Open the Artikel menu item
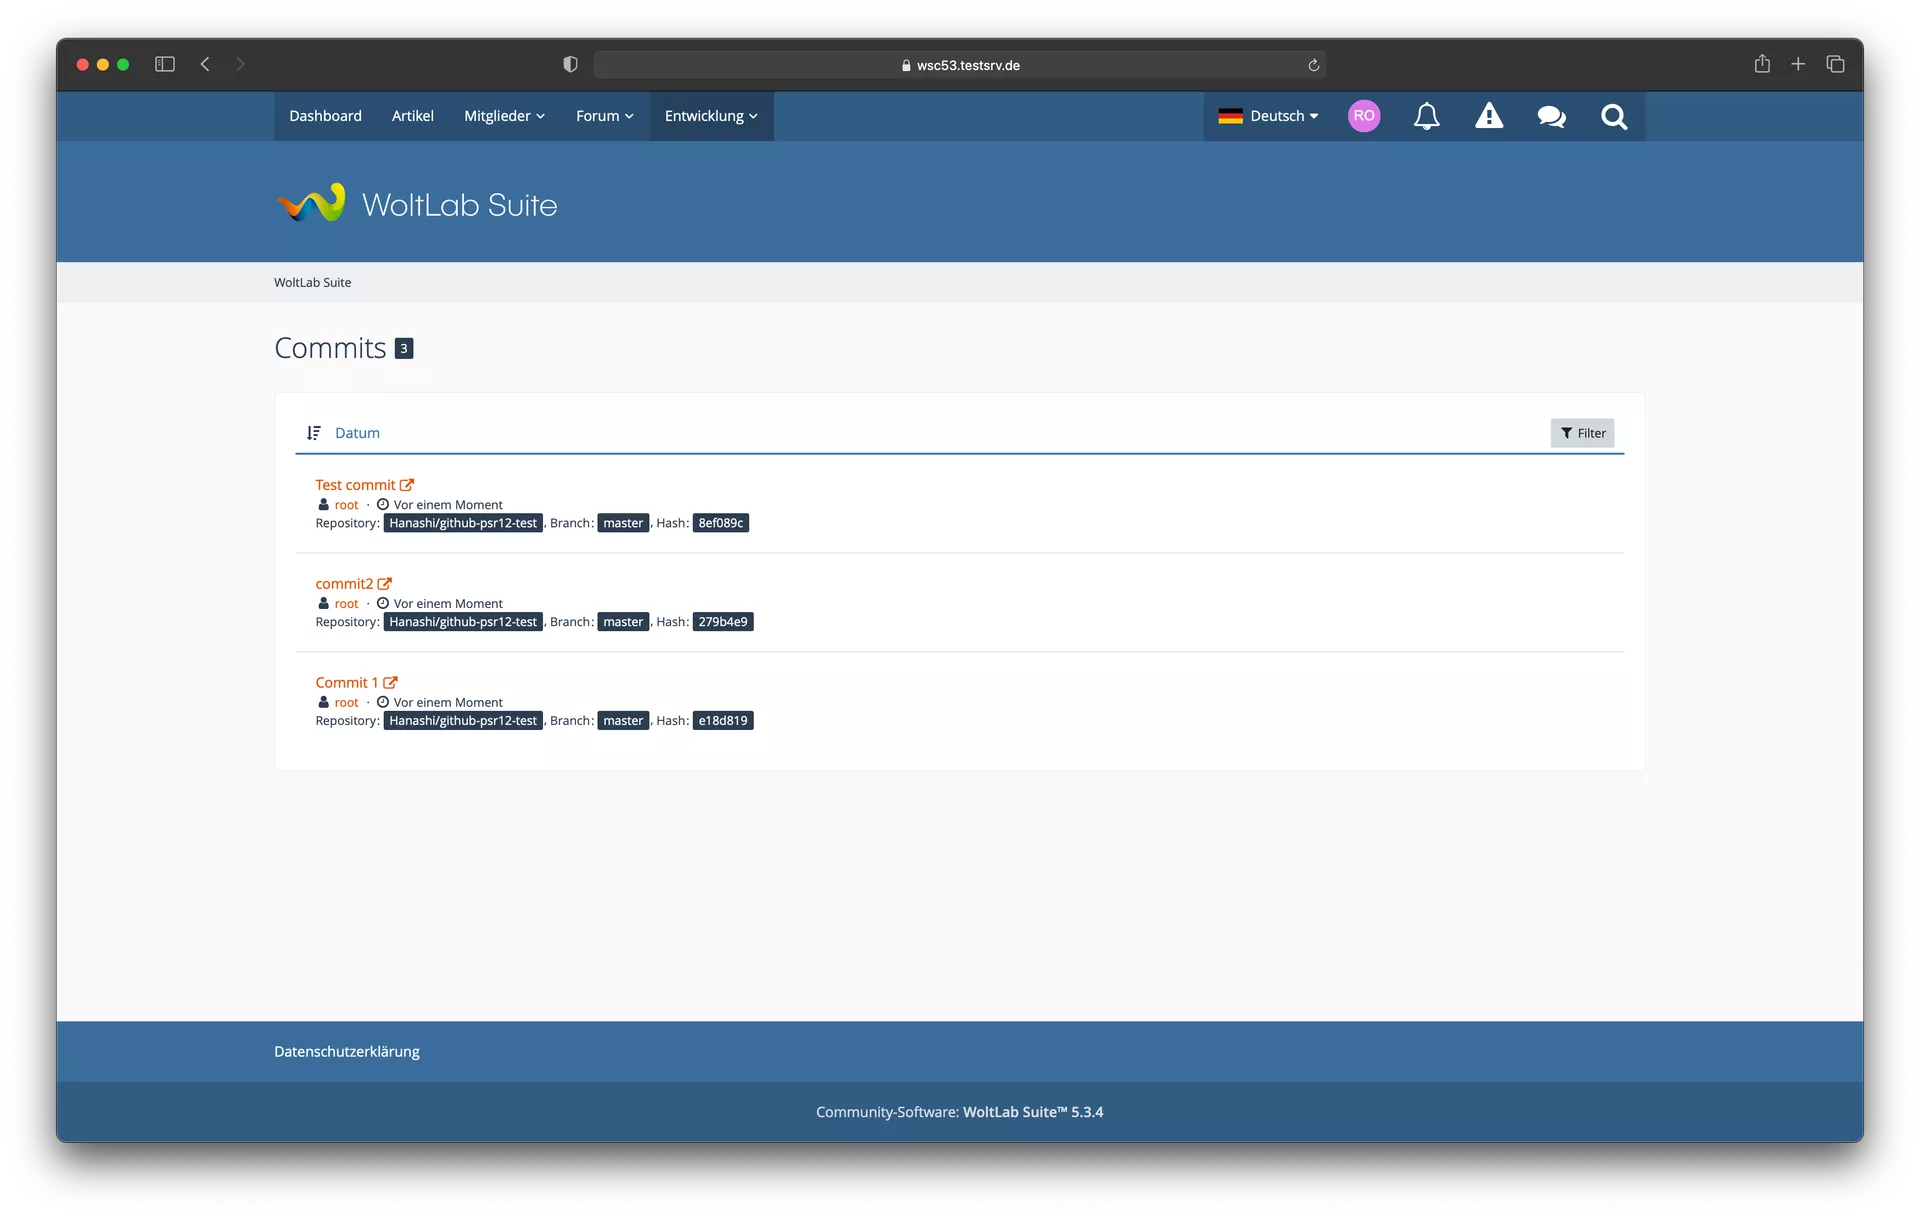Viewport: 1920px width, 1217px height. [412, 116]
